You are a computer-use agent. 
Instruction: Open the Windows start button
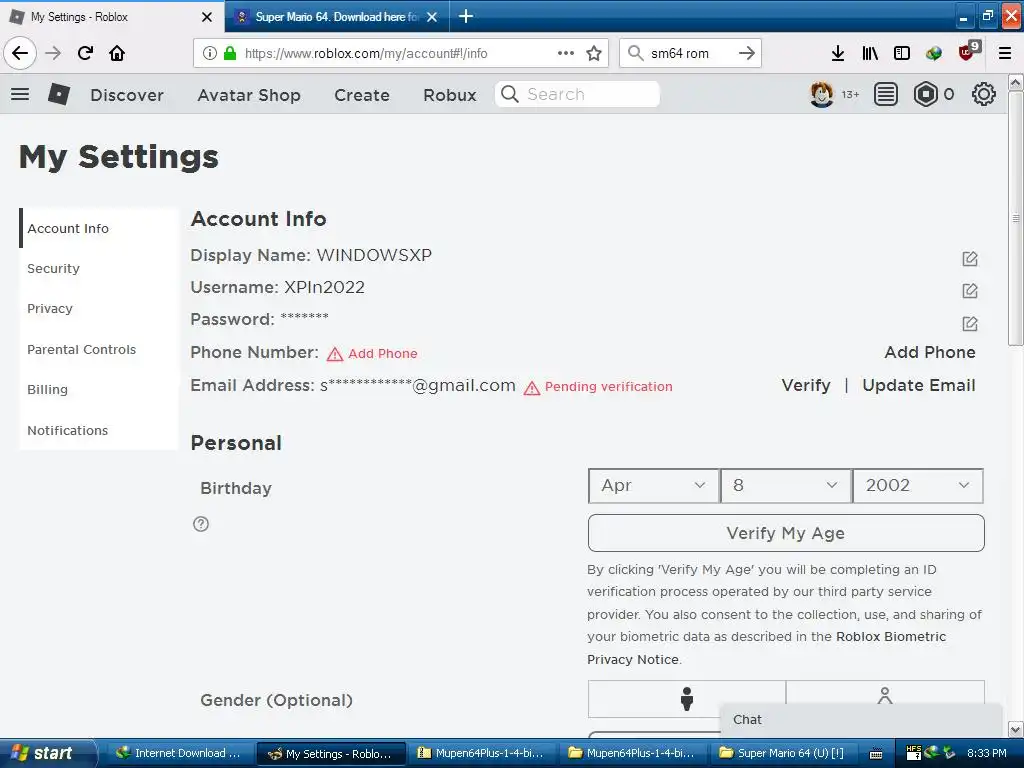click(x=47, y=753)
